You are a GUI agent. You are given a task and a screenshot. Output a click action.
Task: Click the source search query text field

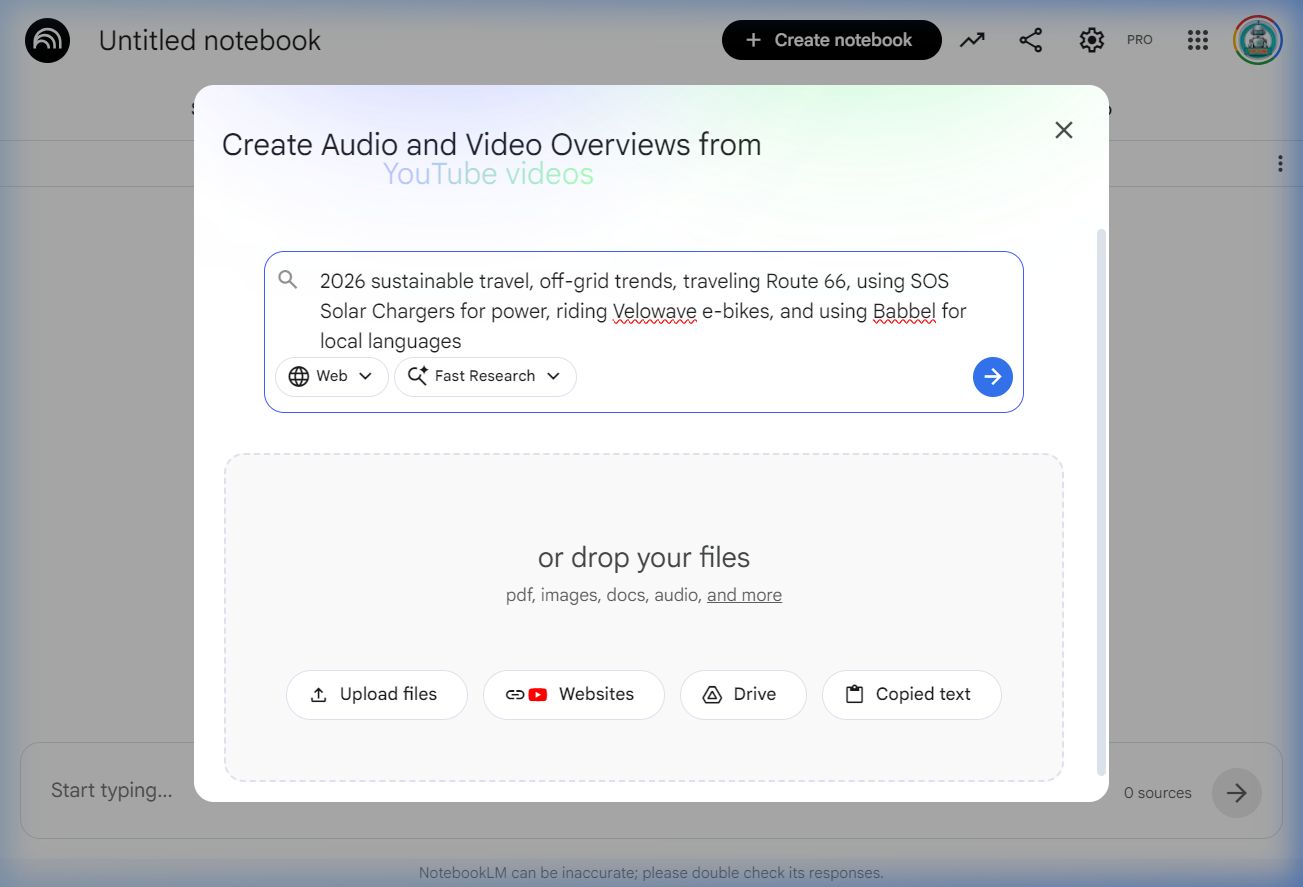pyautogui.click(x=640, y=310)
